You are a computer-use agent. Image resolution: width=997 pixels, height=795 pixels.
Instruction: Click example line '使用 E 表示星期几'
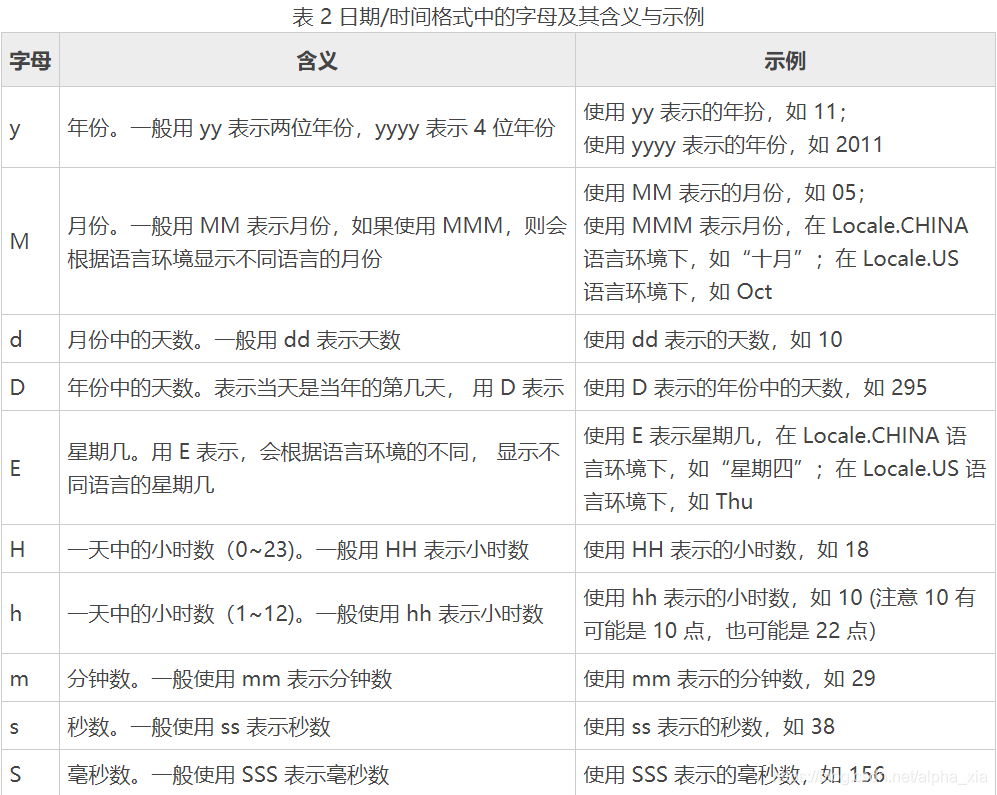(x=775, y=436)
